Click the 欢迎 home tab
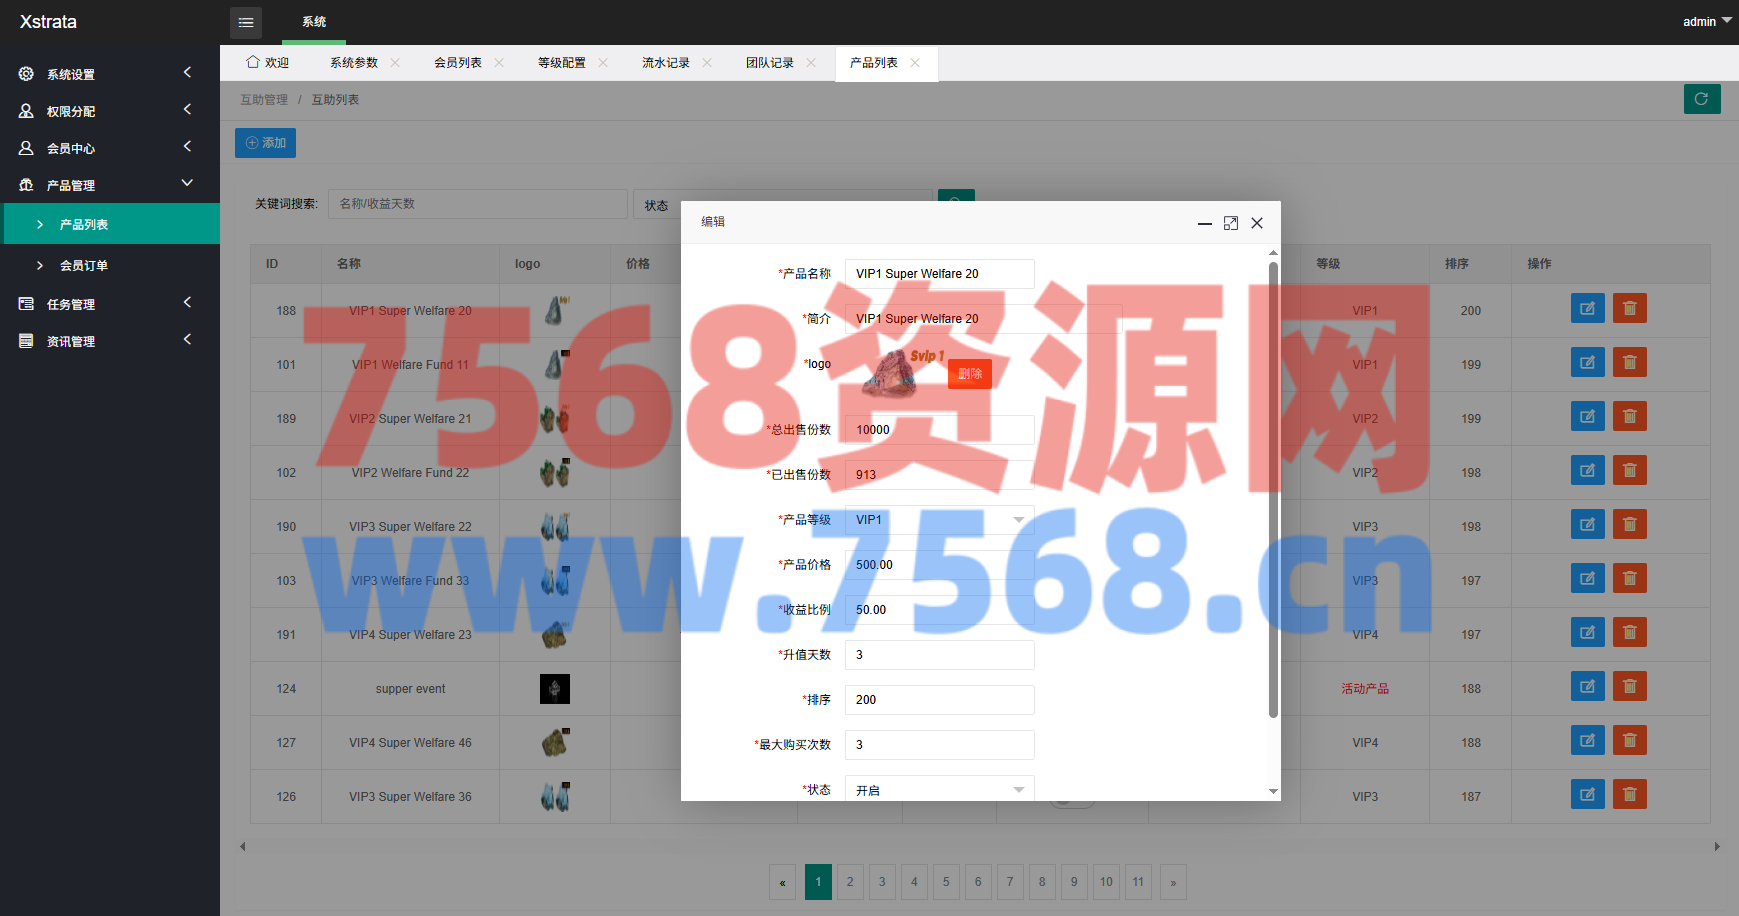Image resolution: width=1739 pixels, height=916 pixels. click(267, 63)
